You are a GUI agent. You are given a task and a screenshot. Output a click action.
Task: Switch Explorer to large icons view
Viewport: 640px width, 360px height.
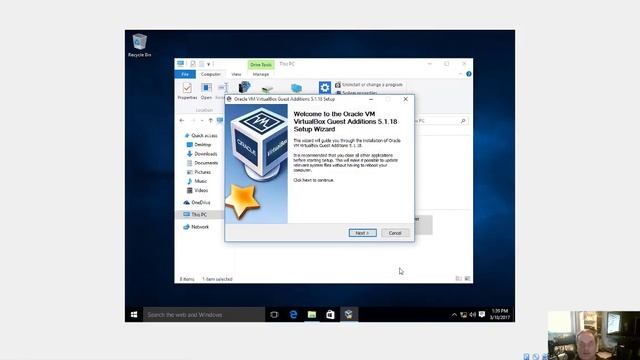(467, 279)
